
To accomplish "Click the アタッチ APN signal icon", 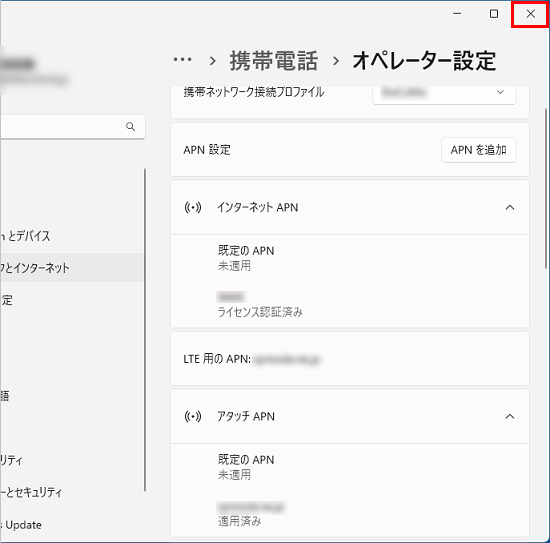I will coord(193,416).
